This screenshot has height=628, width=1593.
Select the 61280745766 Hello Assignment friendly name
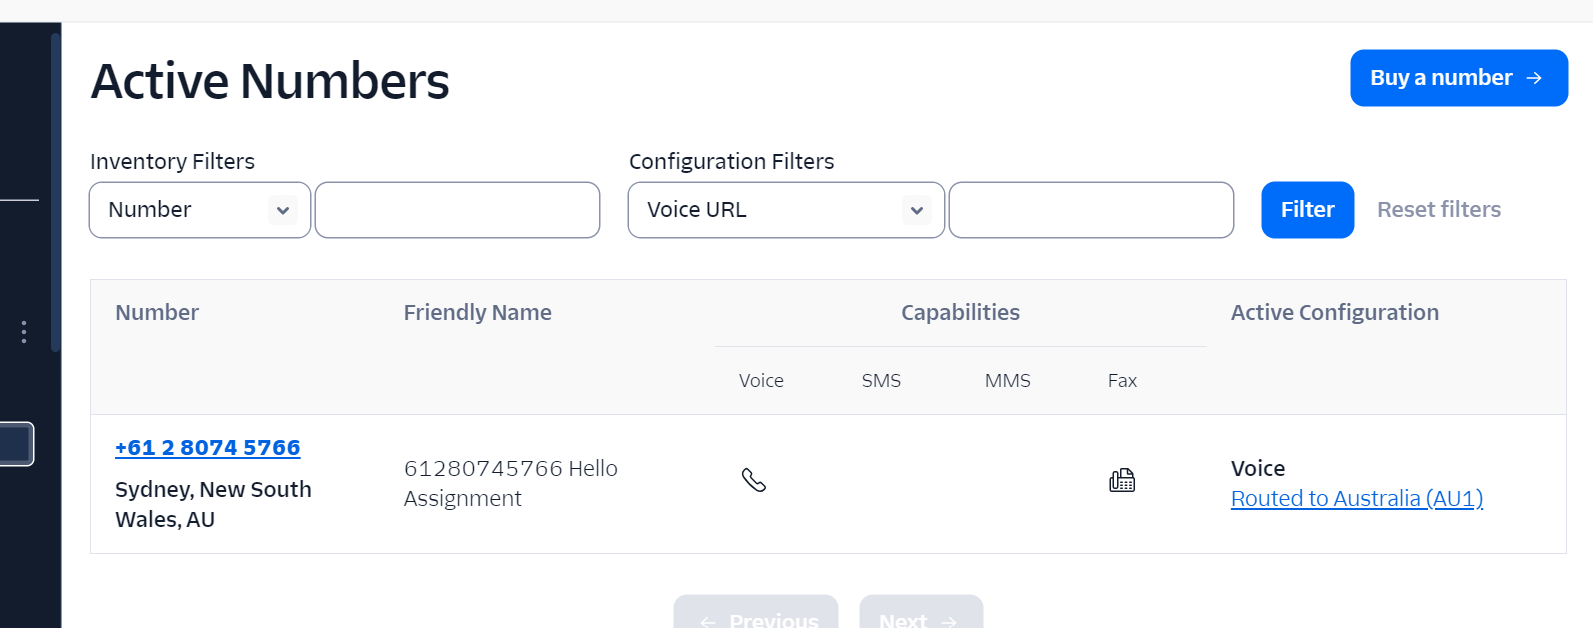(x=510, y=483)
